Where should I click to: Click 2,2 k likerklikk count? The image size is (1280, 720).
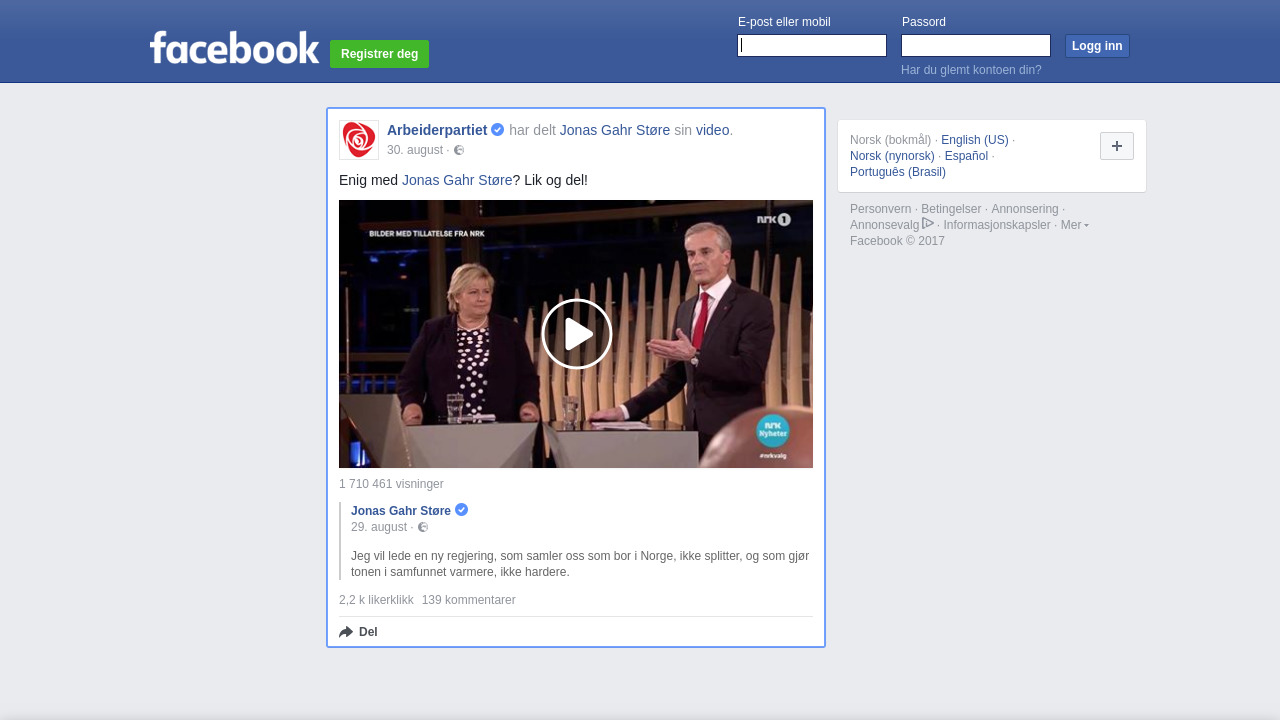coord(376,600)
